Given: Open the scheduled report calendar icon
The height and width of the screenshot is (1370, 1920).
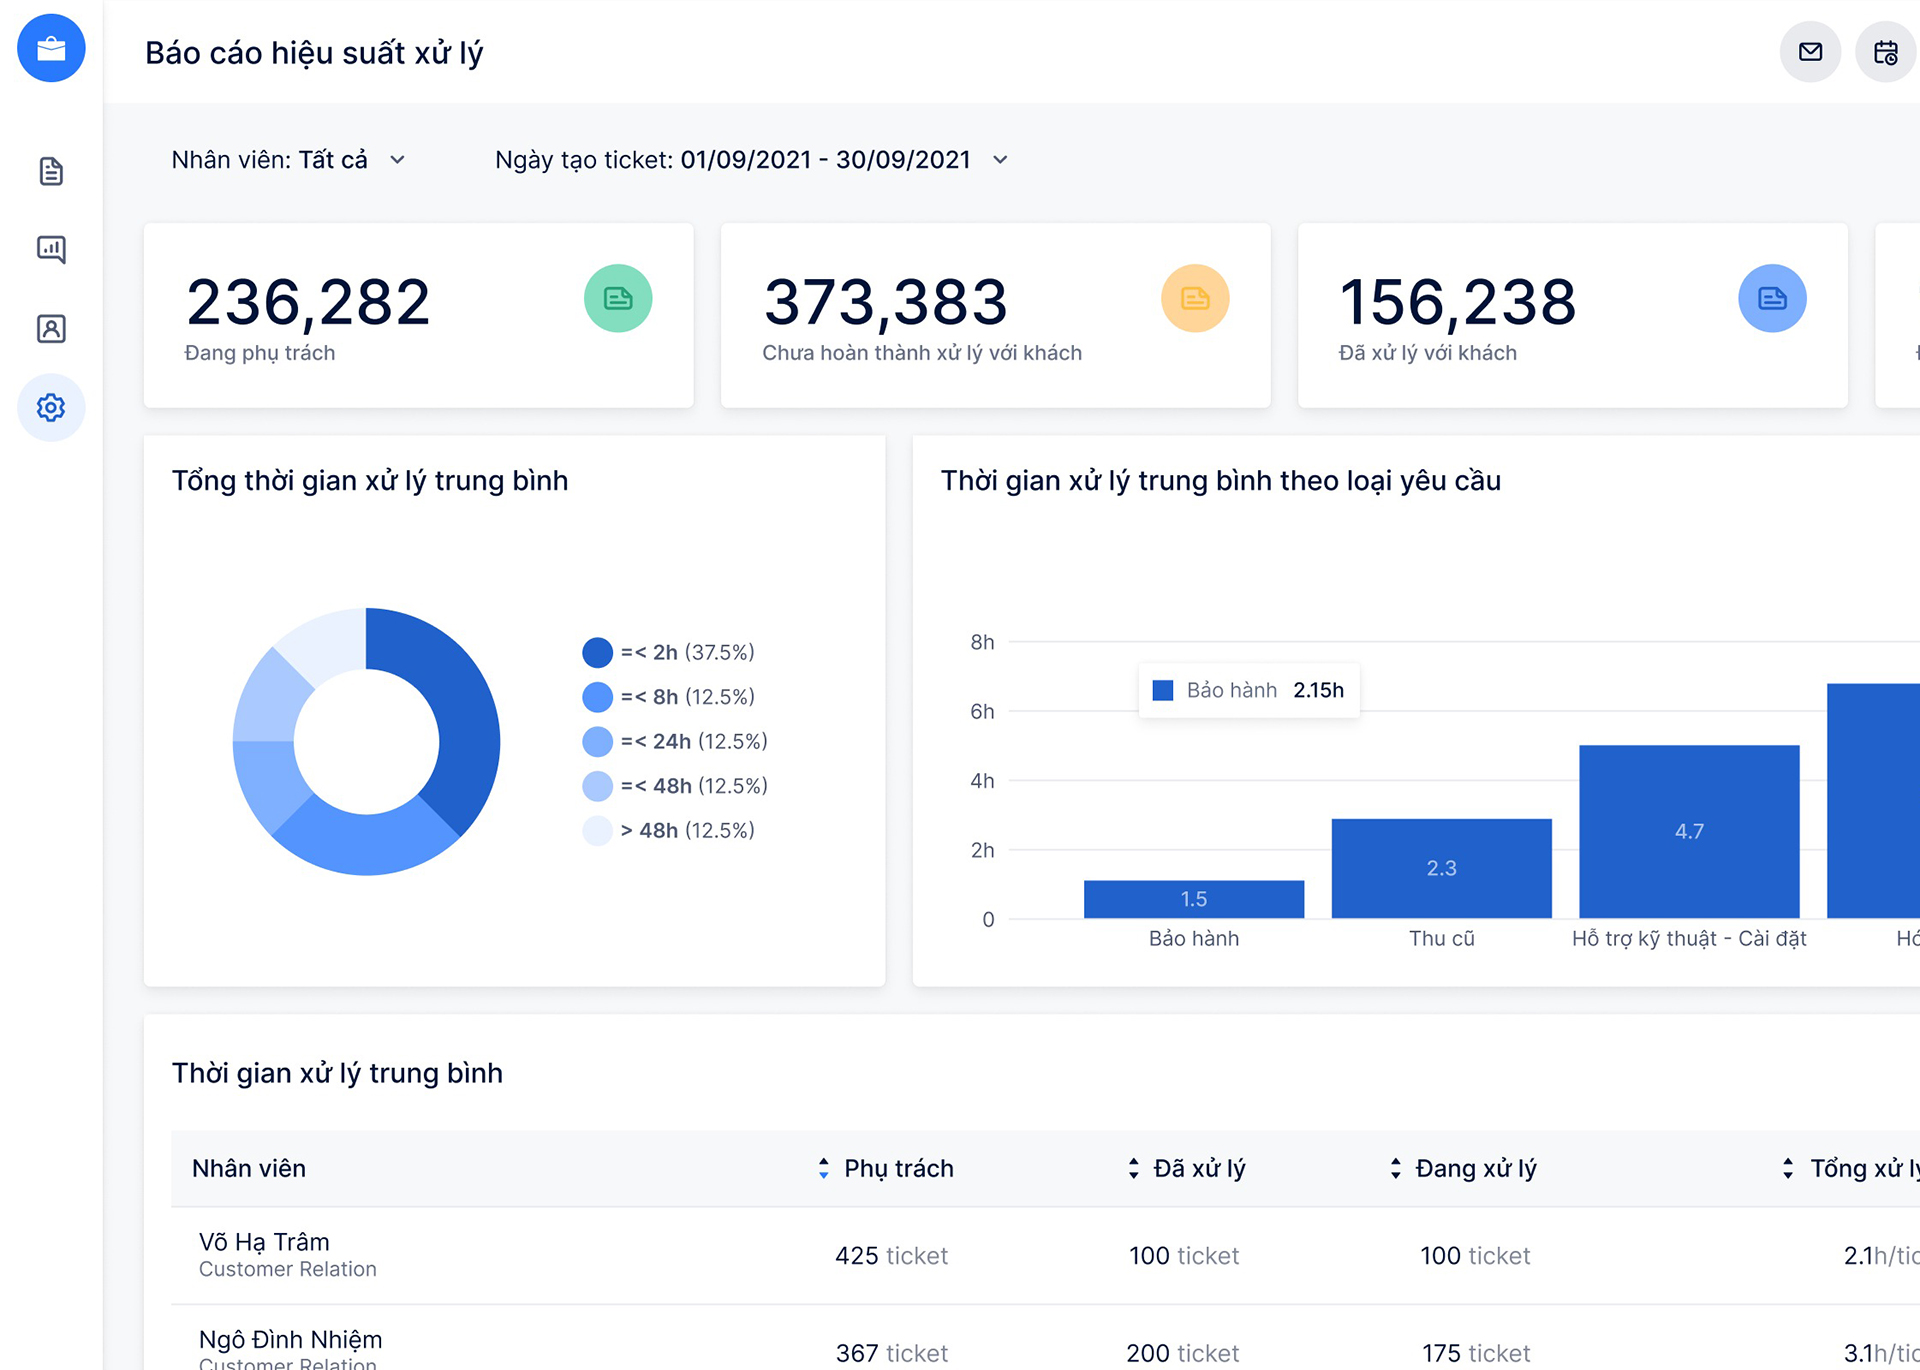Looking at the screenshot, I should (x=1886, y=52).
